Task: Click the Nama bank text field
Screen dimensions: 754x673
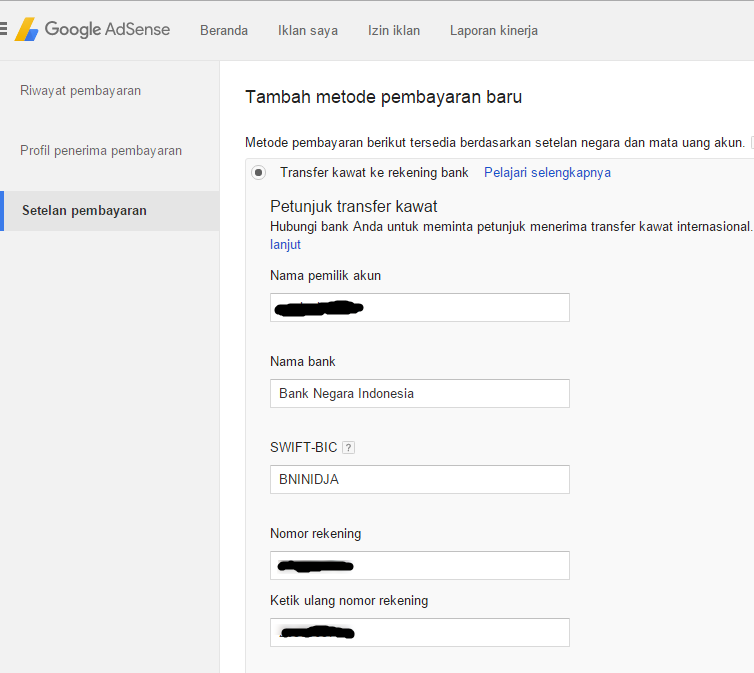Action: pos(420,393)
